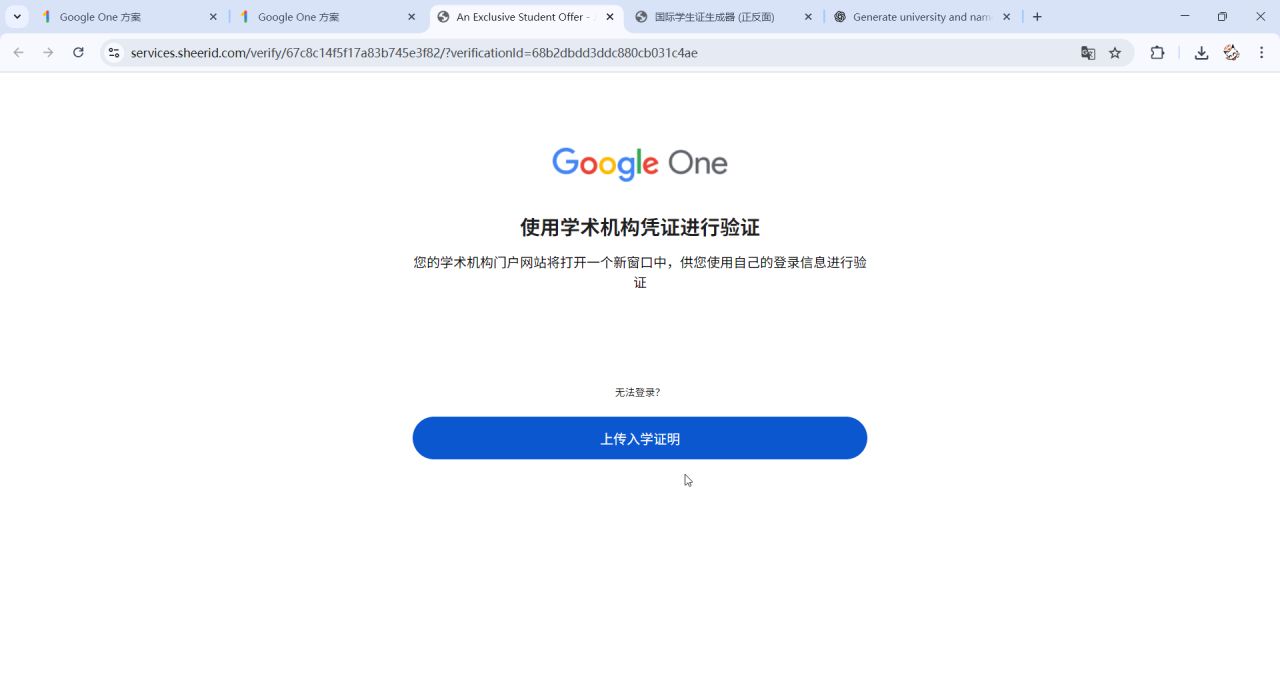
Task: Click the profile avatar icon
Action: click(1231, 53)
